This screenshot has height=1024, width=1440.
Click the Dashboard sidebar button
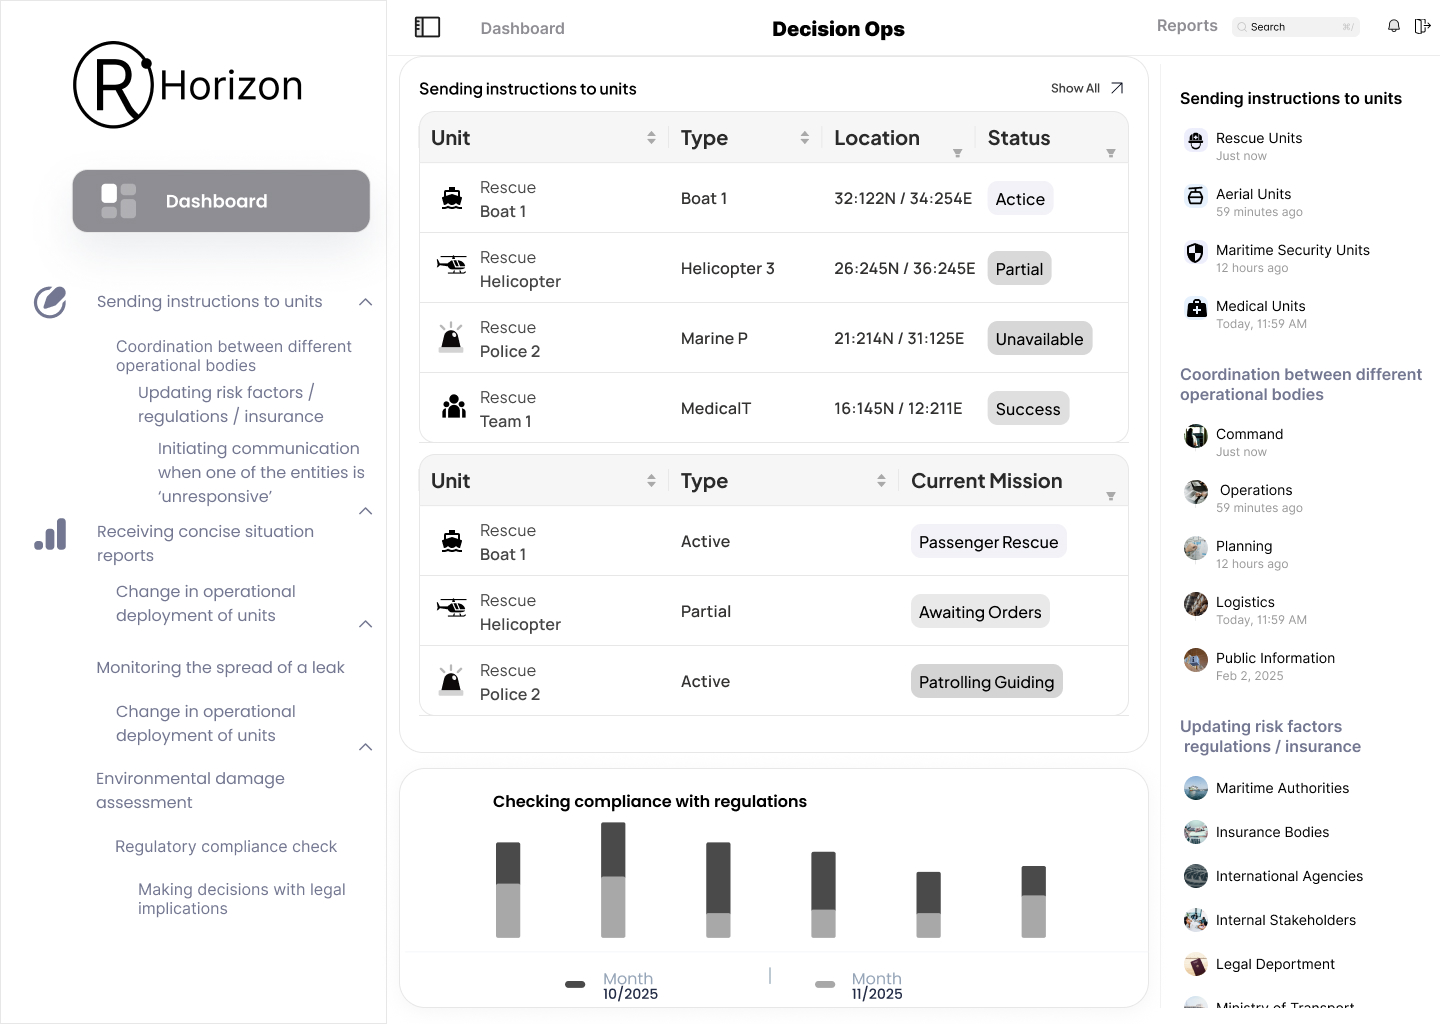pos(221,201)
